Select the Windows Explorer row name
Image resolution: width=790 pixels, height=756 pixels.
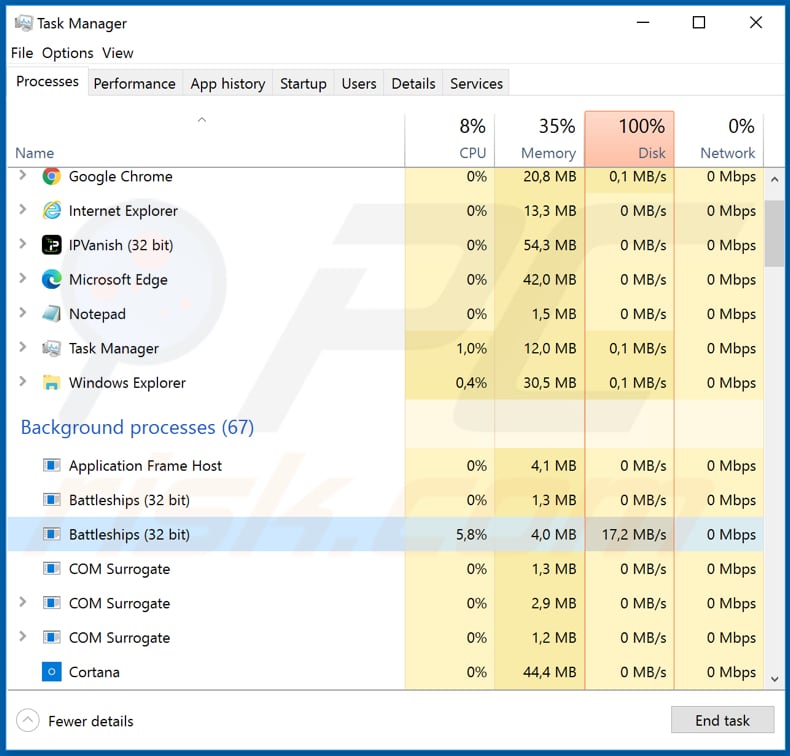pos(127,383)
